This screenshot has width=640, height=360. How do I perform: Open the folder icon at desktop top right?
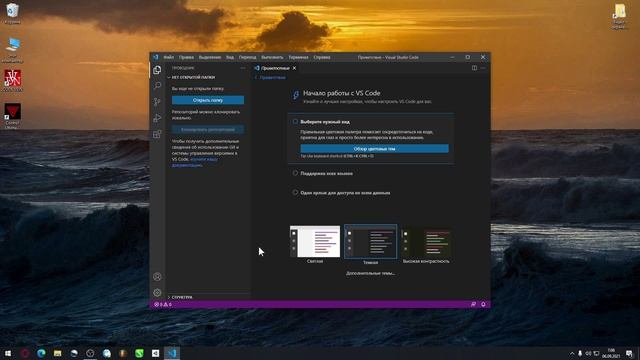(620, 16)
